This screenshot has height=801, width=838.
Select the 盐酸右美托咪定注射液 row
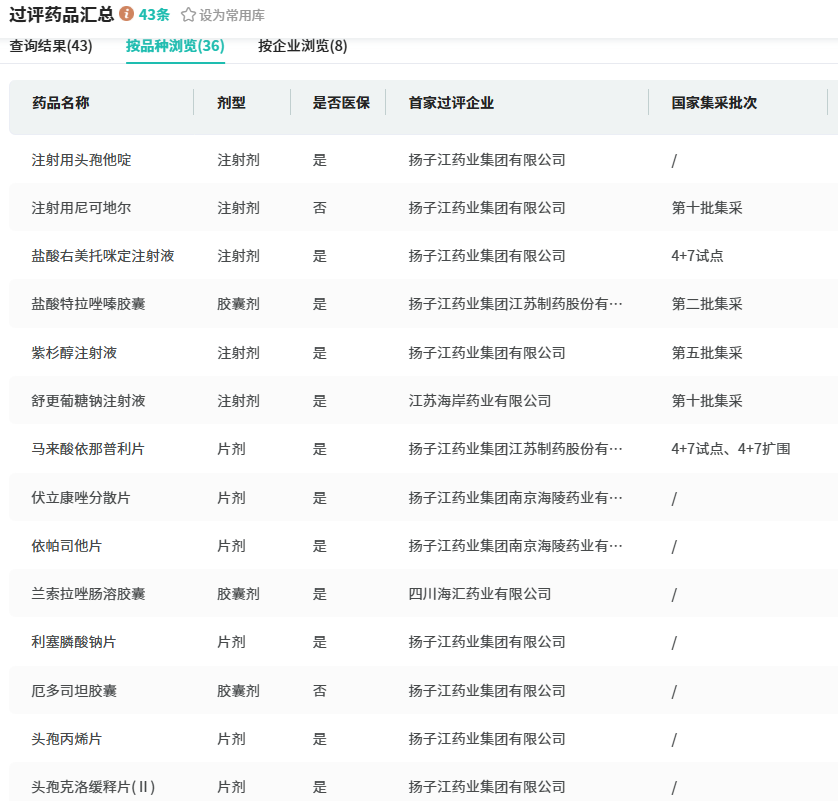(x=103, y=256)
